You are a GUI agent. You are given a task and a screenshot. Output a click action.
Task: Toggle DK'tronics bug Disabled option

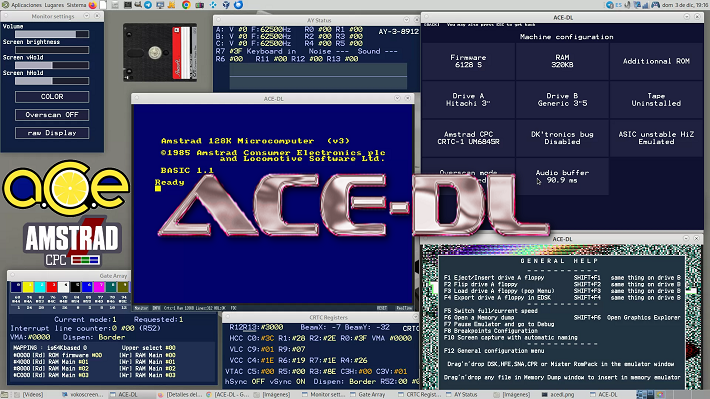pos(562,138)
